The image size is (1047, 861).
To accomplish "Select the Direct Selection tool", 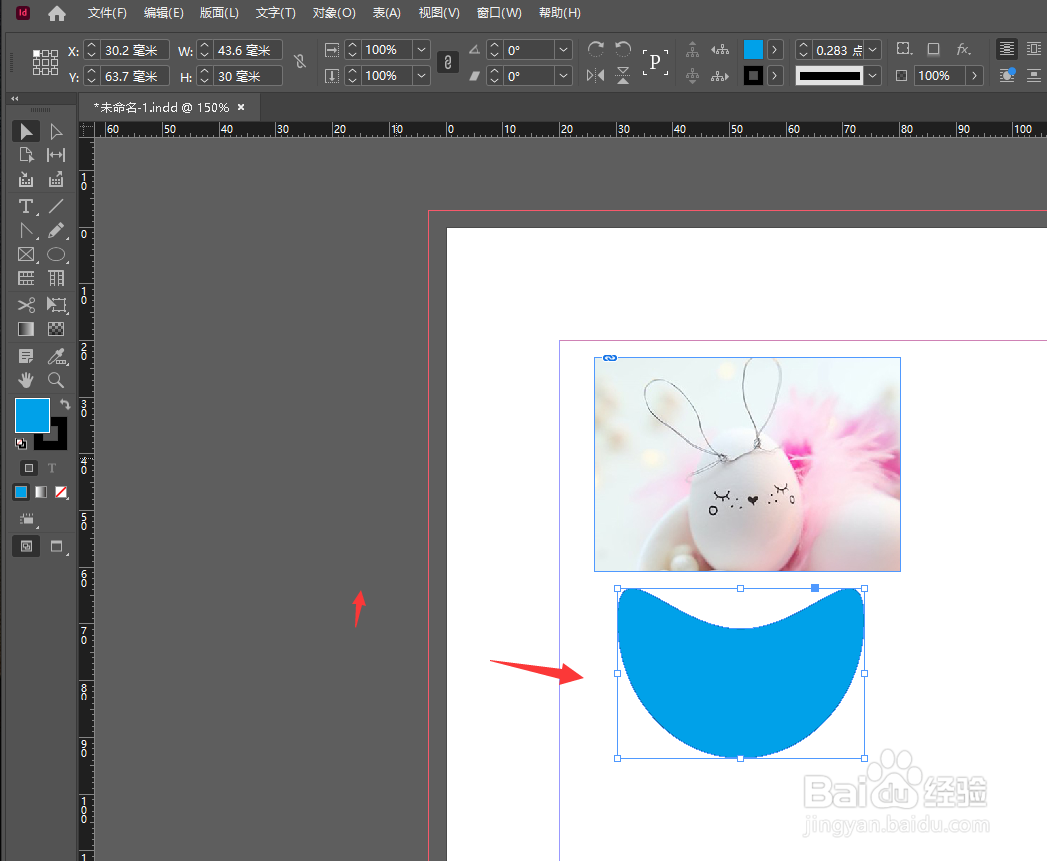I will (x=56, y=131).
